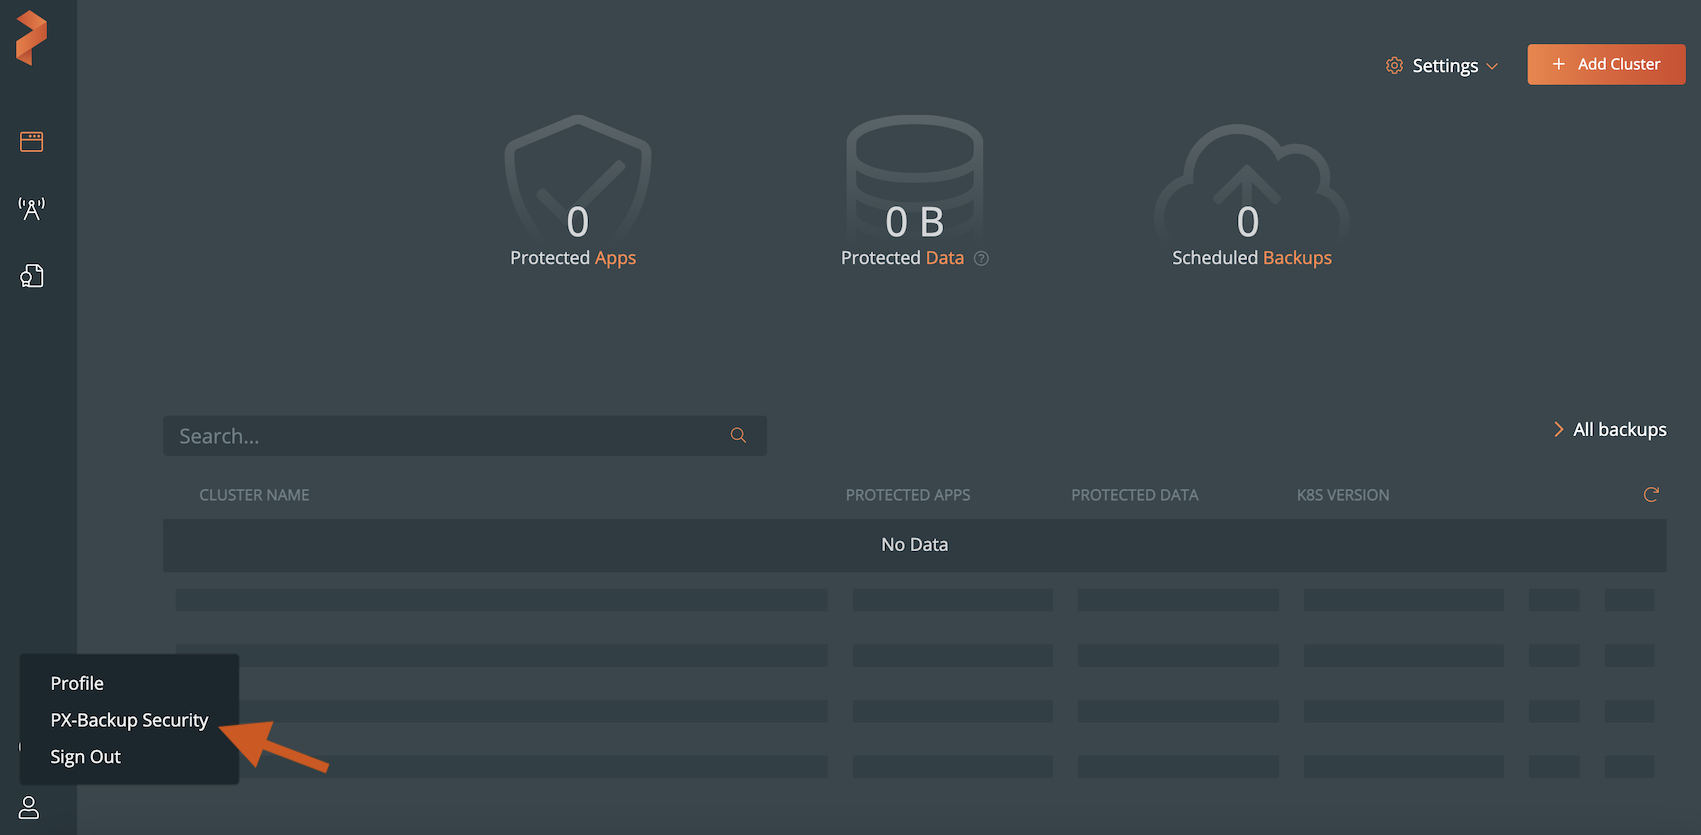
Task: Click the Portworx logo in the sidebar
Action: [x=31, y=38]
